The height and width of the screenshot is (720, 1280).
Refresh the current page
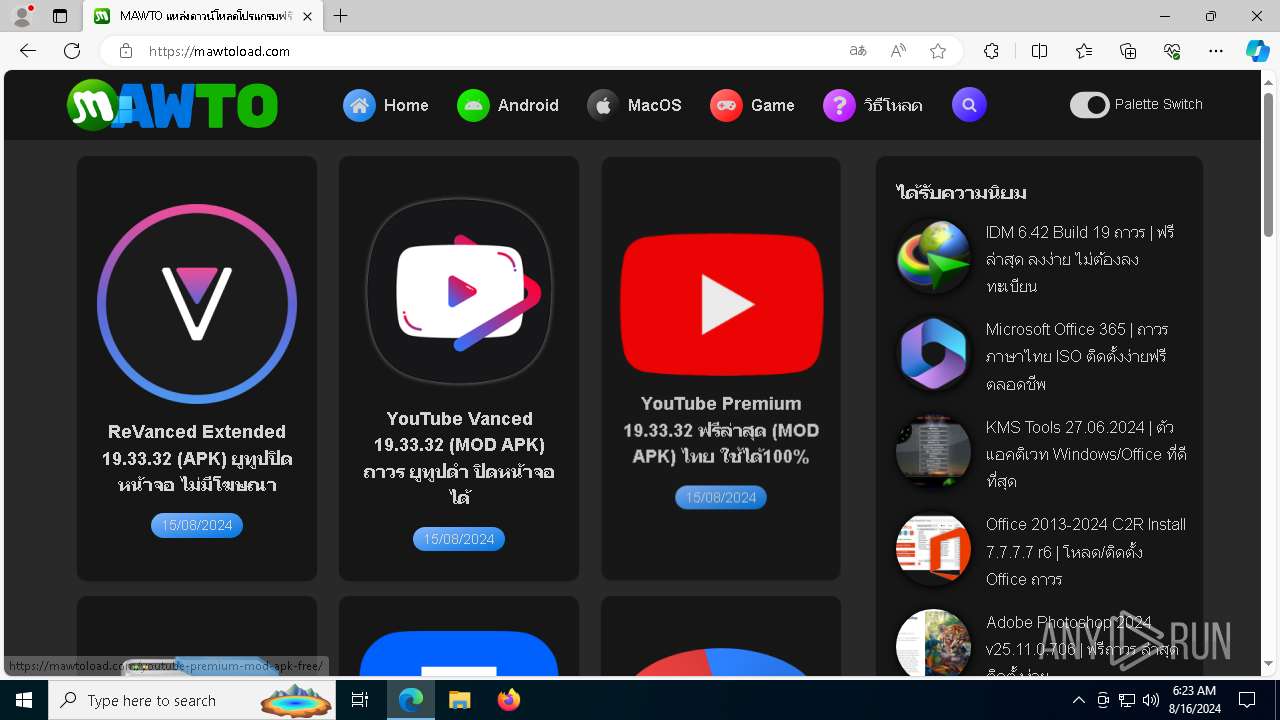[x=72, y=51]
